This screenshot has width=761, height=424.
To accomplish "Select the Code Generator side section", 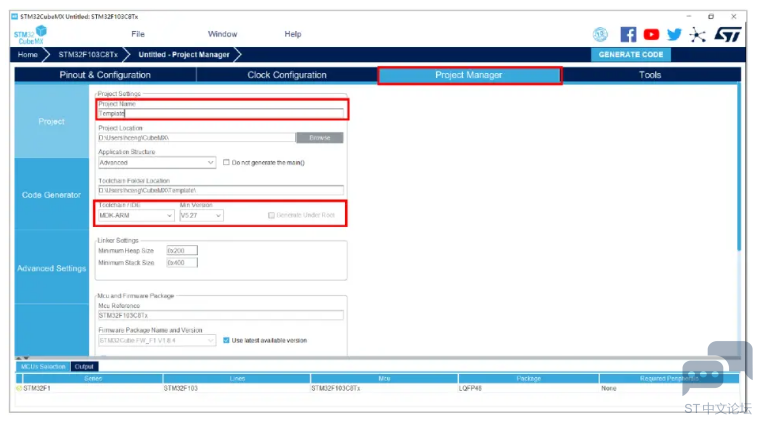I will click(51, 195).
